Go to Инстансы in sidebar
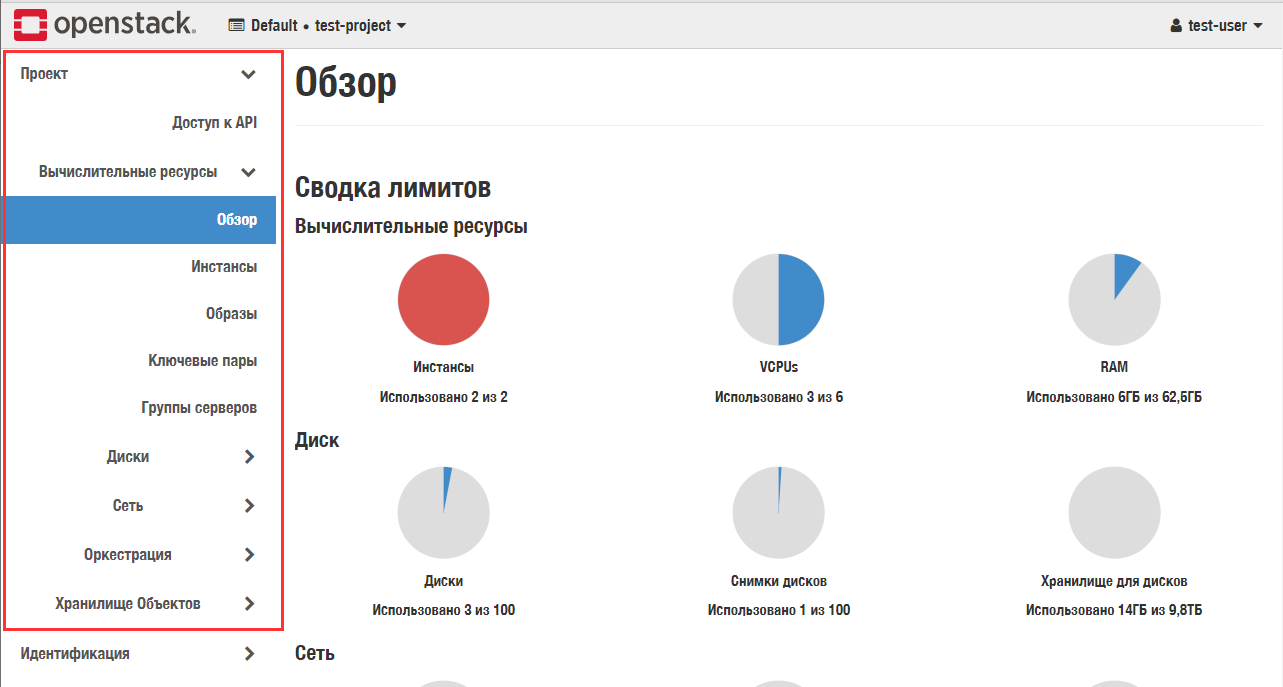The image size is (1283, 687). tap(224, 267)
